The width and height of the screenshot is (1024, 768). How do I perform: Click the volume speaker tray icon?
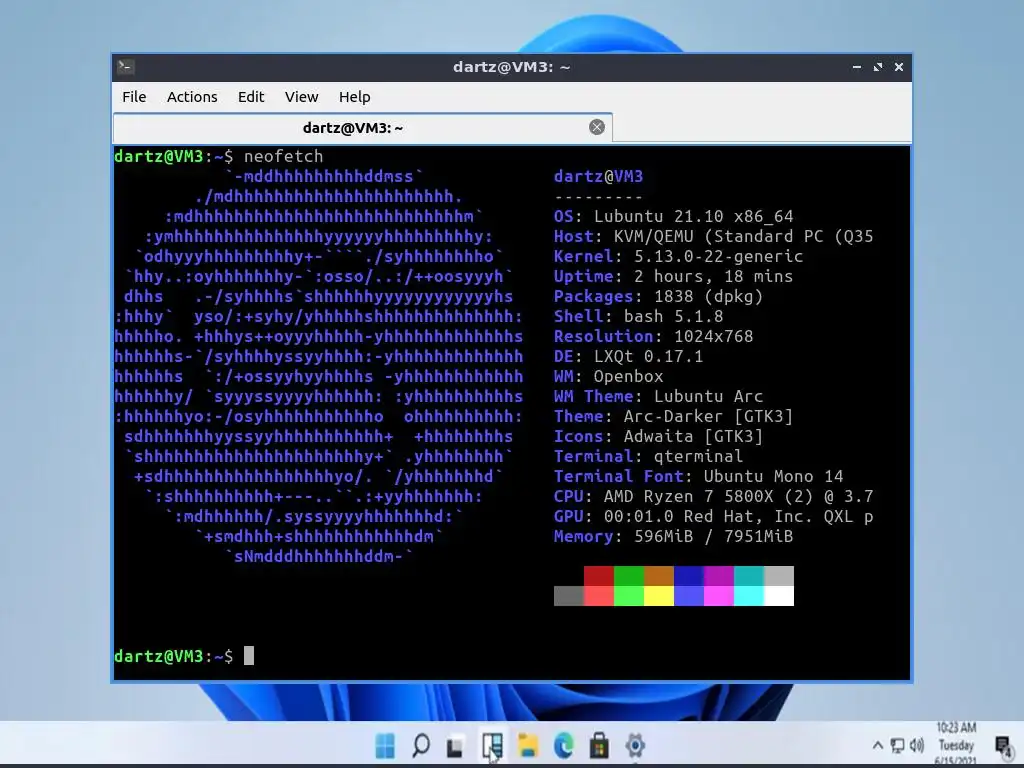click(x=917, y=745)
